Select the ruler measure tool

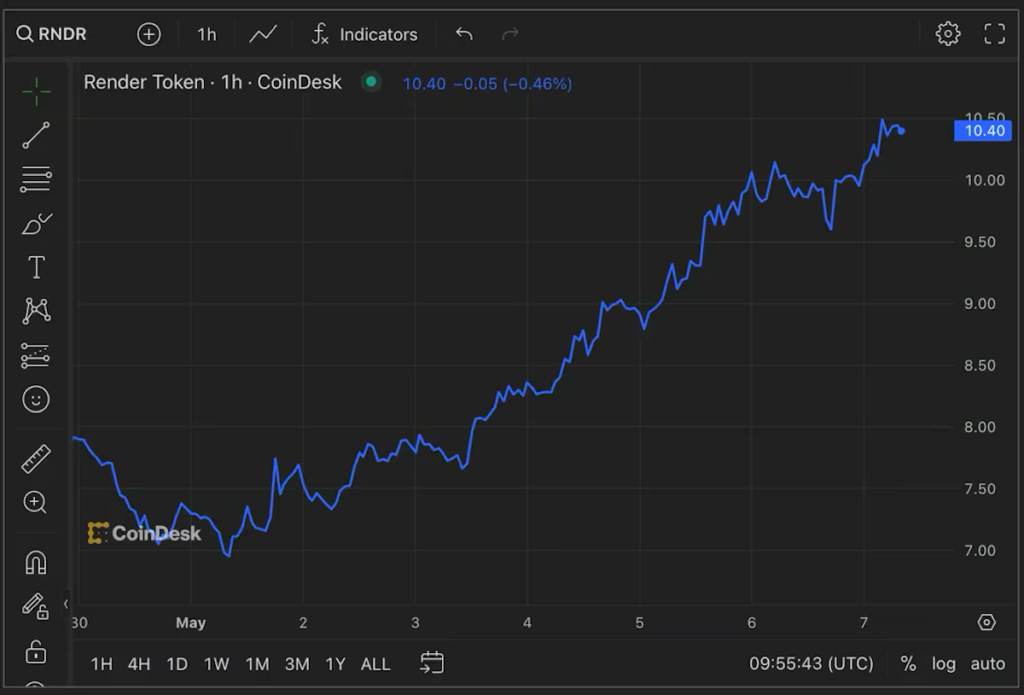click(x=36, y=459)
